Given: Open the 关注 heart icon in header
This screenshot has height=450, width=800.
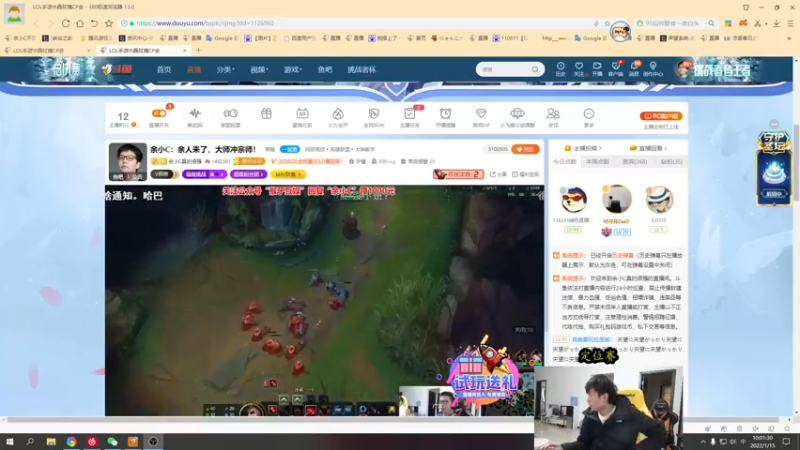Looking at the screenshot, I should [579, 69].
